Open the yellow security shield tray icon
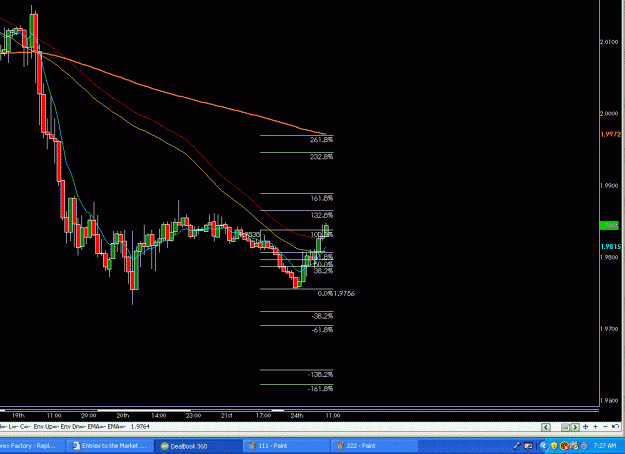The width and height of the screenshot is (625, 454). [554, 446]
